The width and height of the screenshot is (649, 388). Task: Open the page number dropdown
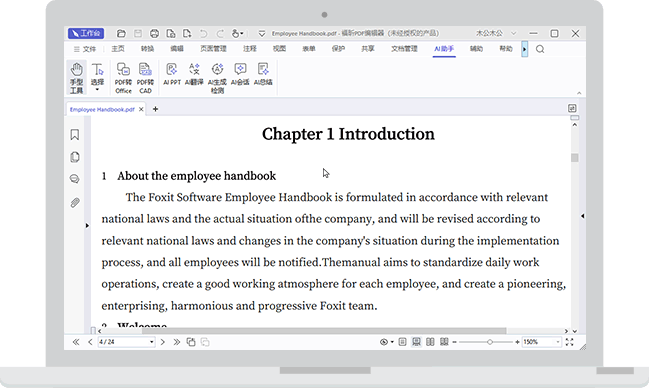[x=151, y=342]
